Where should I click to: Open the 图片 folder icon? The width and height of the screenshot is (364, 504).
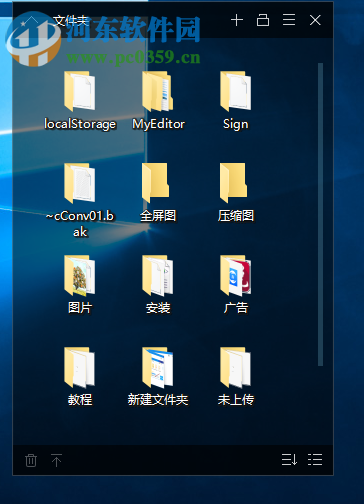pyautogui.click(x=80, y=275)
